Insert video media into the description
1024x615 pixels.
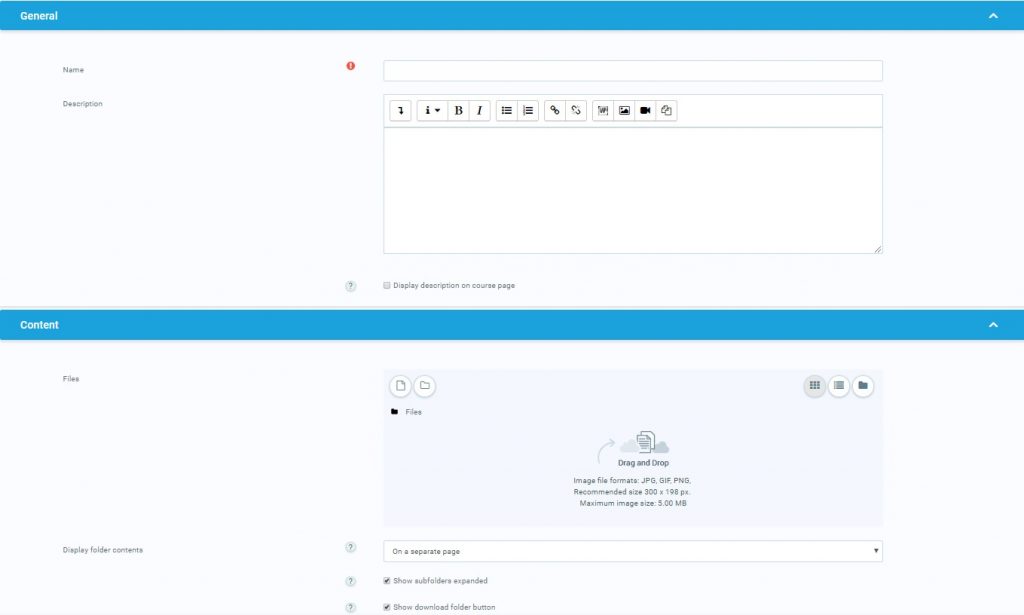646,111
